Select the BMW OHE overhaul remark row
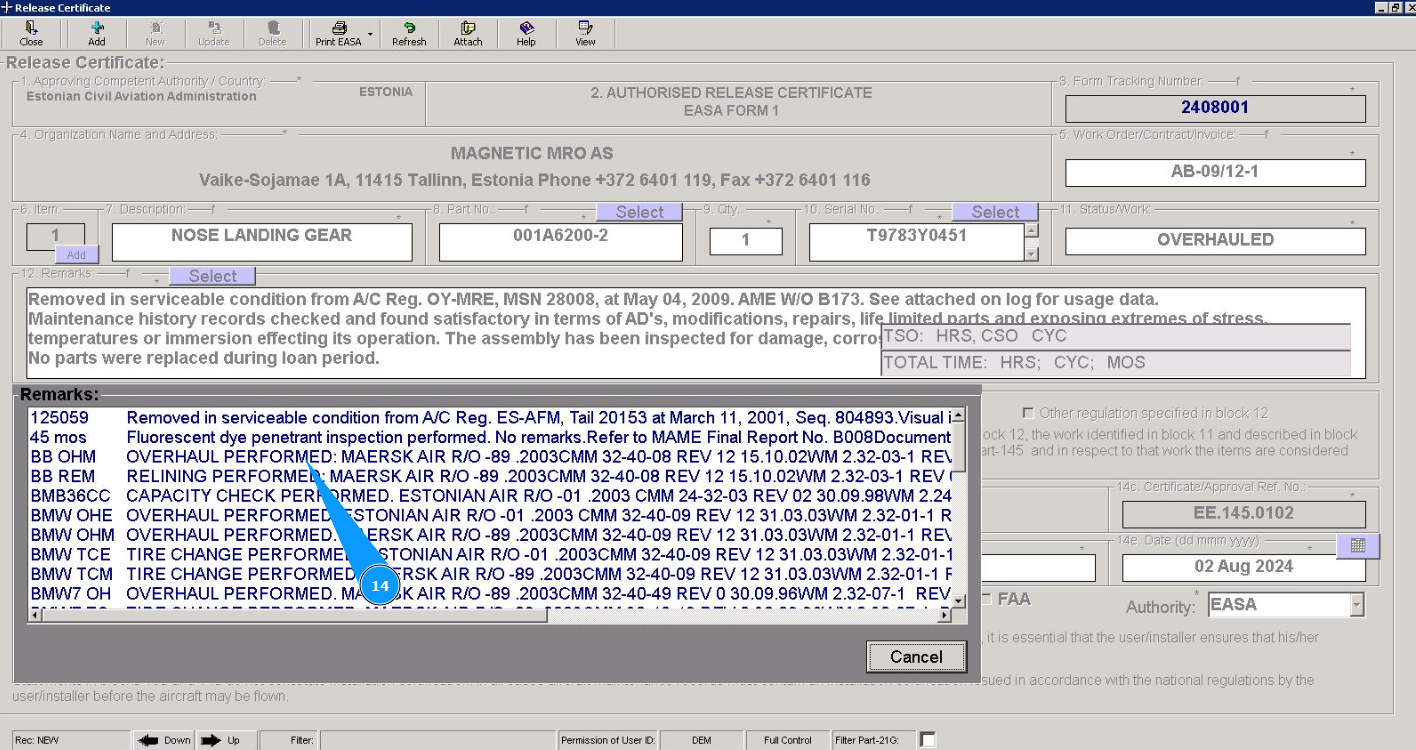 490,514
